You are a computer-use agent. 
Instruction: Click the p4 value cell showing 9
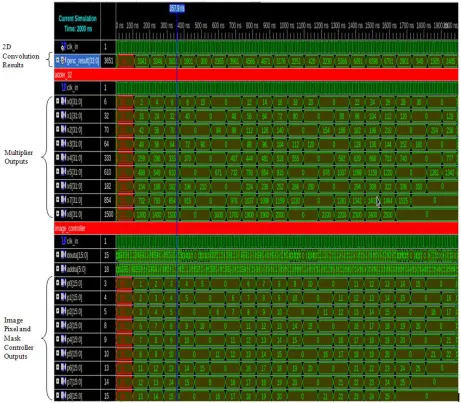click(x=108, y=340)
